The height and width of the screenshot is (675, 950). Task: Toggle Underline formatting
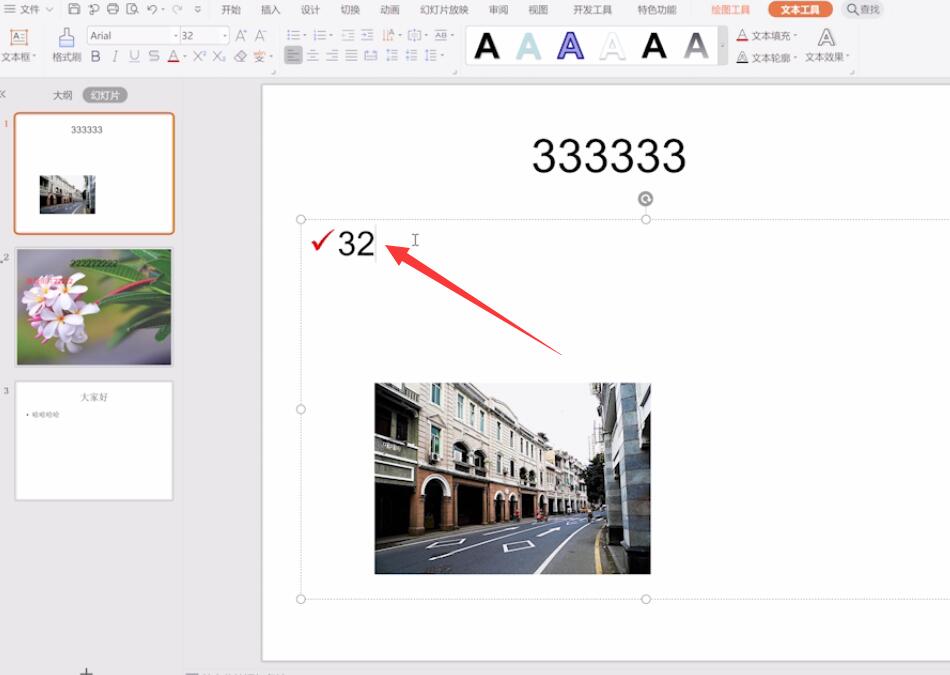coord(135,56)
